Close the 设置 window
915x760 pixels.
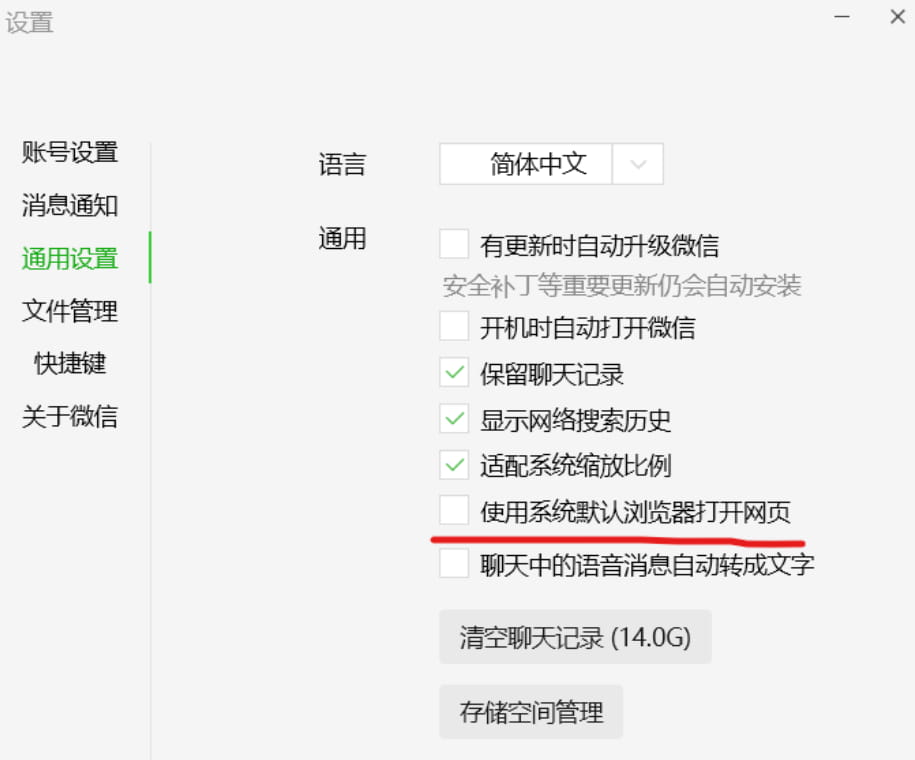pyautogui.click(x=897, y=17)
